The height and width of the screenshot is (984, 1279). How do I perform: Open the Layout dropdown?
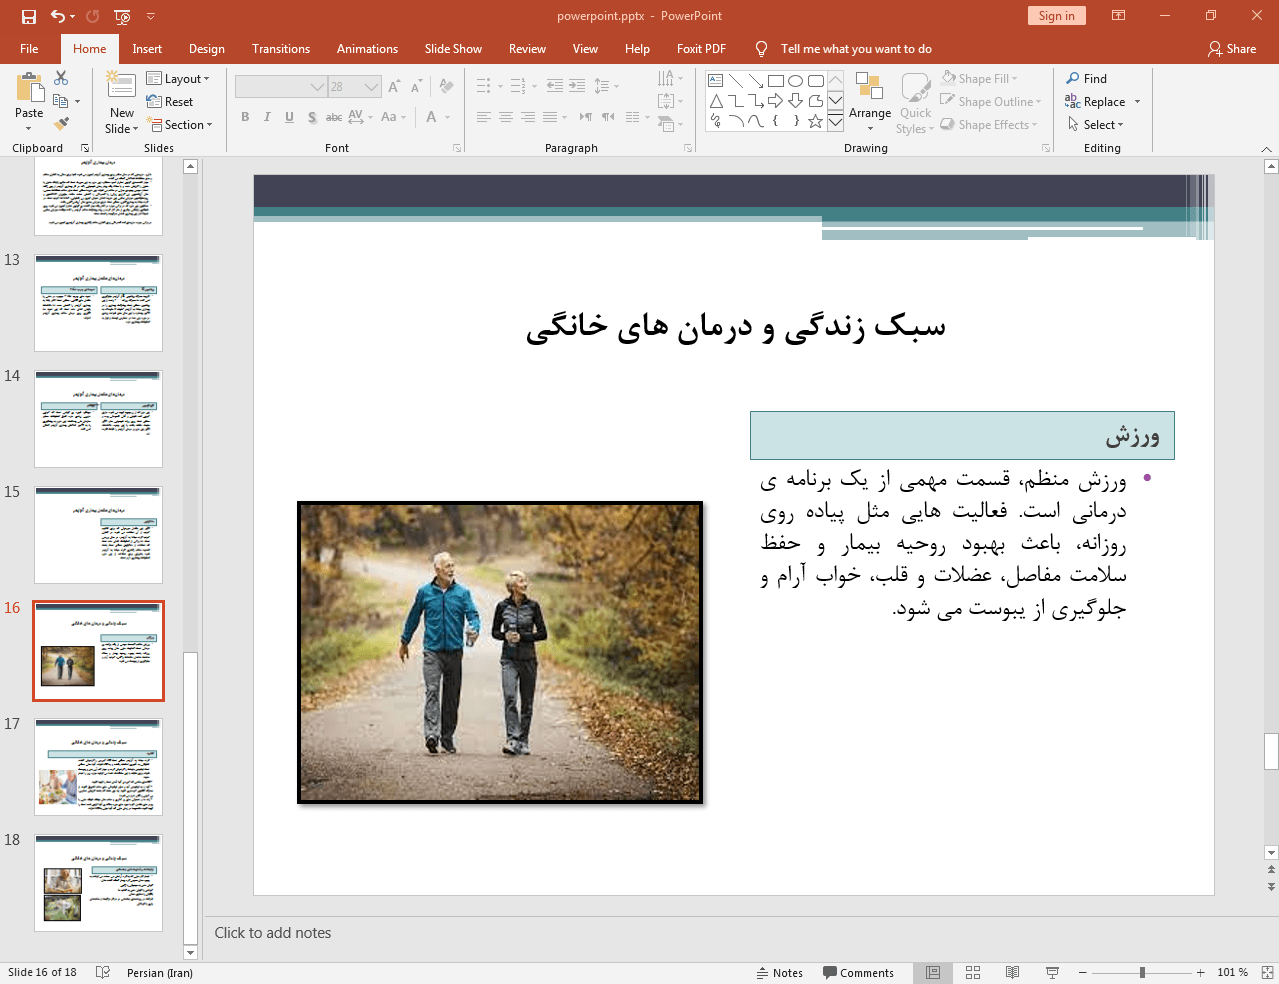pos(178,78)
